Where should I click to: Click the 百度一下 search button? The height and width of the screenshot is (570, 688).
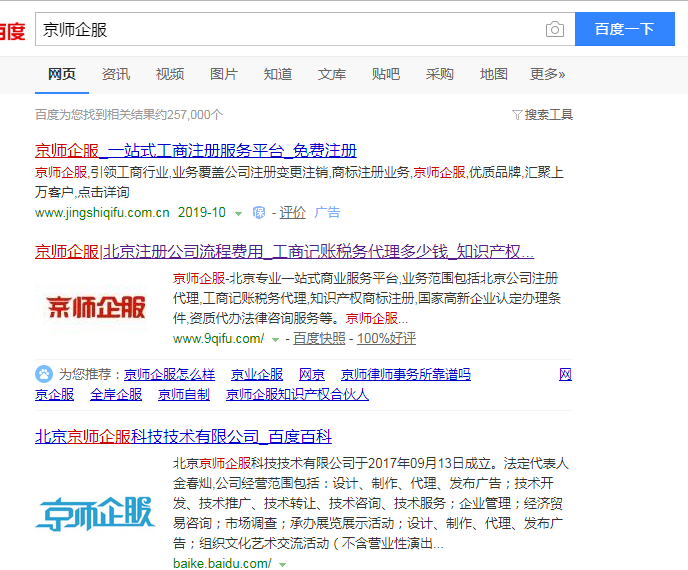click(625, 29)
